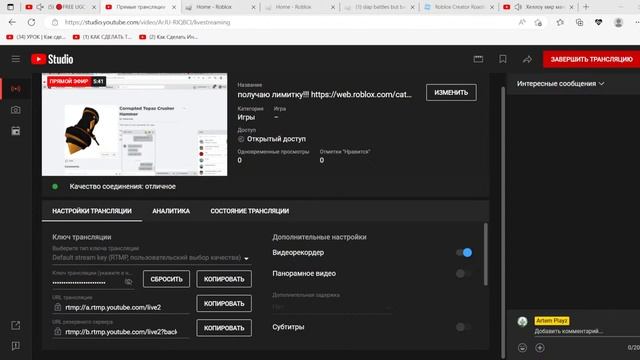Click the plus icon in the chat box
This screenshot has height=360, width=640.
point(540,347)
